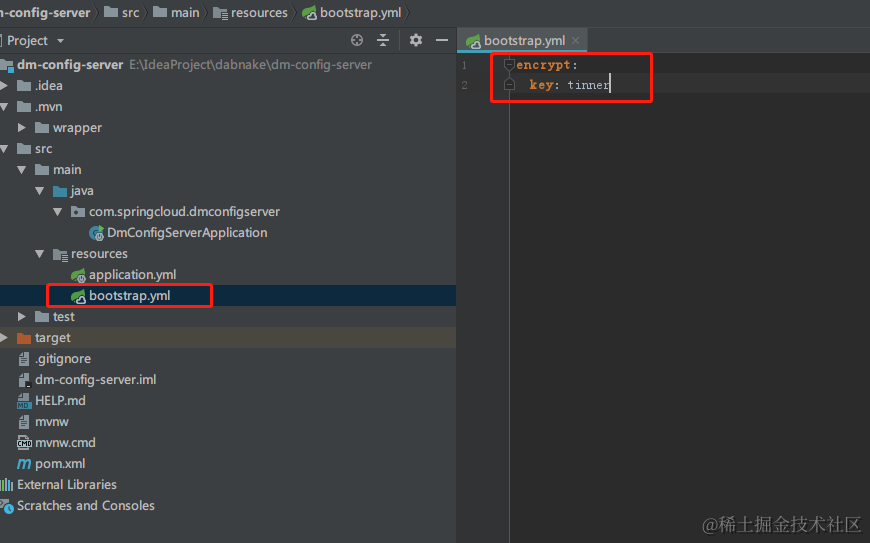This screenshot has height=543, width=870.
Task: Fold the encrypt block in editor gutter
Action: 509,65
